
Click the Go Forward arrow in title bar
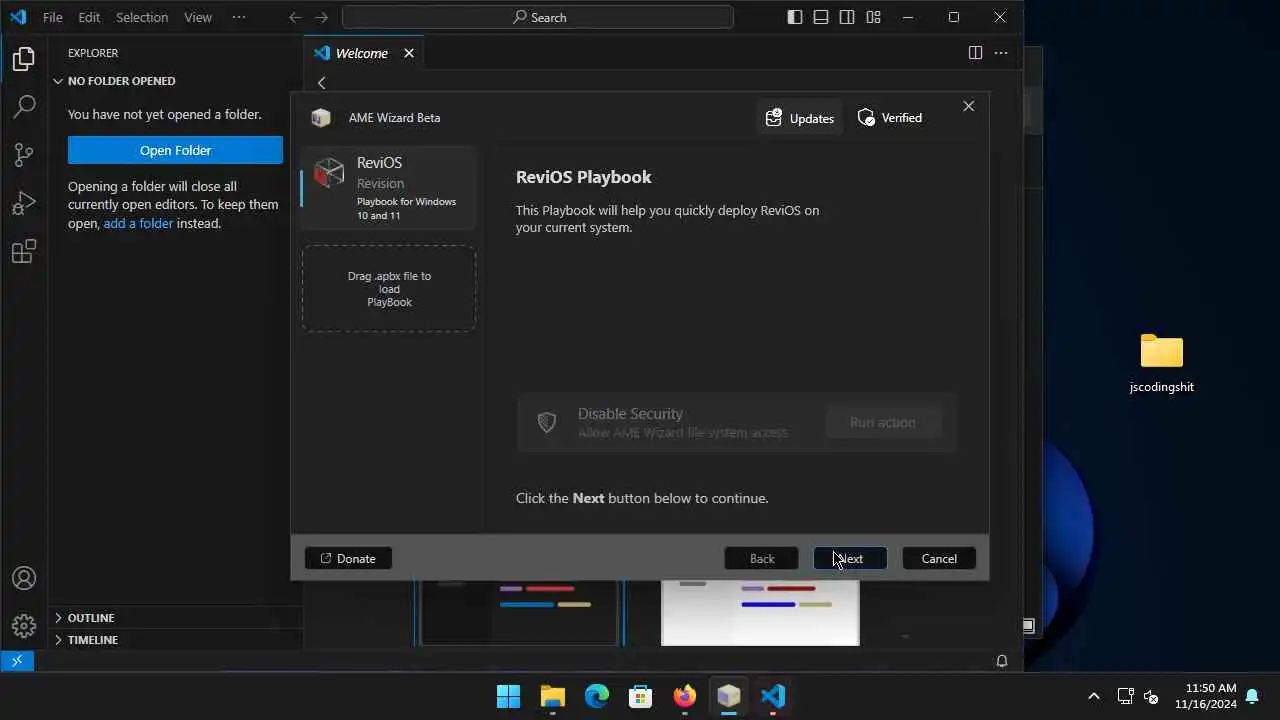point(321,17)
